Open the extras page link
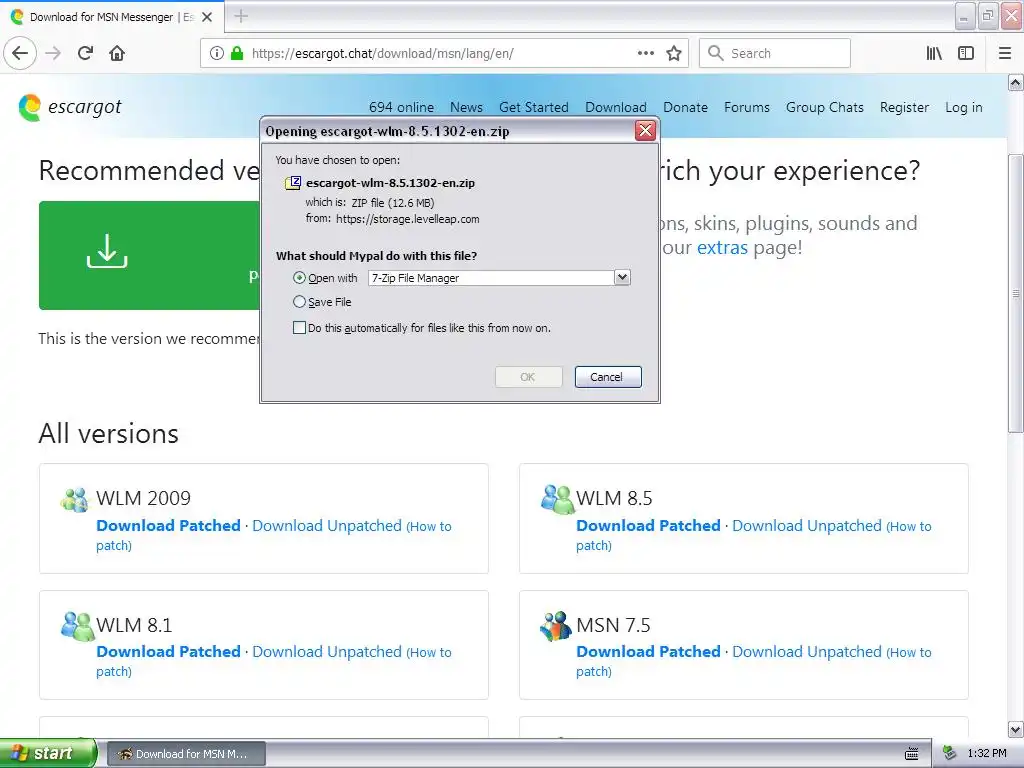The image size is (1024, 768). [x=722, y=248]
